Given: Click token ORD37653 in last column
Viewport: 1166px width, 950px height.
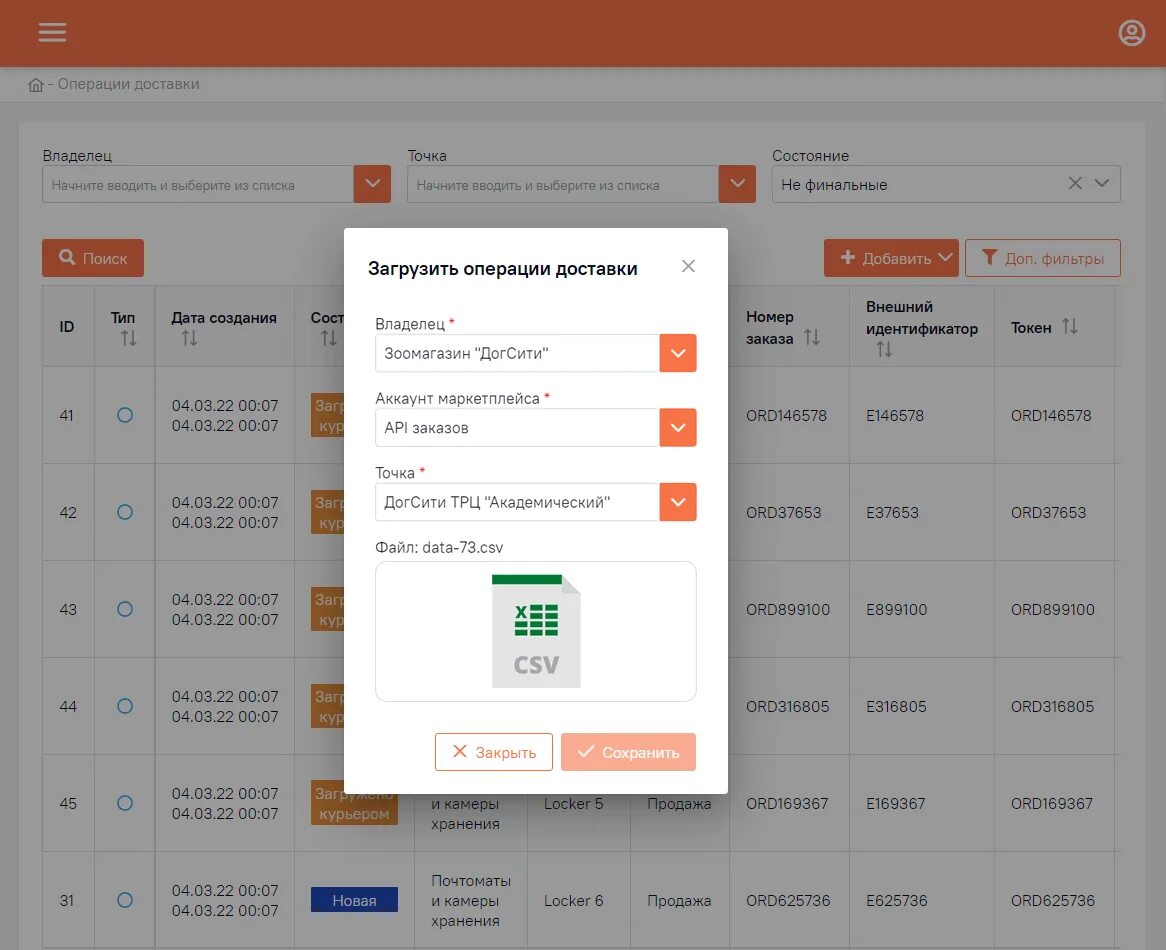Looking at the screenshot, I should (1049, 513).
